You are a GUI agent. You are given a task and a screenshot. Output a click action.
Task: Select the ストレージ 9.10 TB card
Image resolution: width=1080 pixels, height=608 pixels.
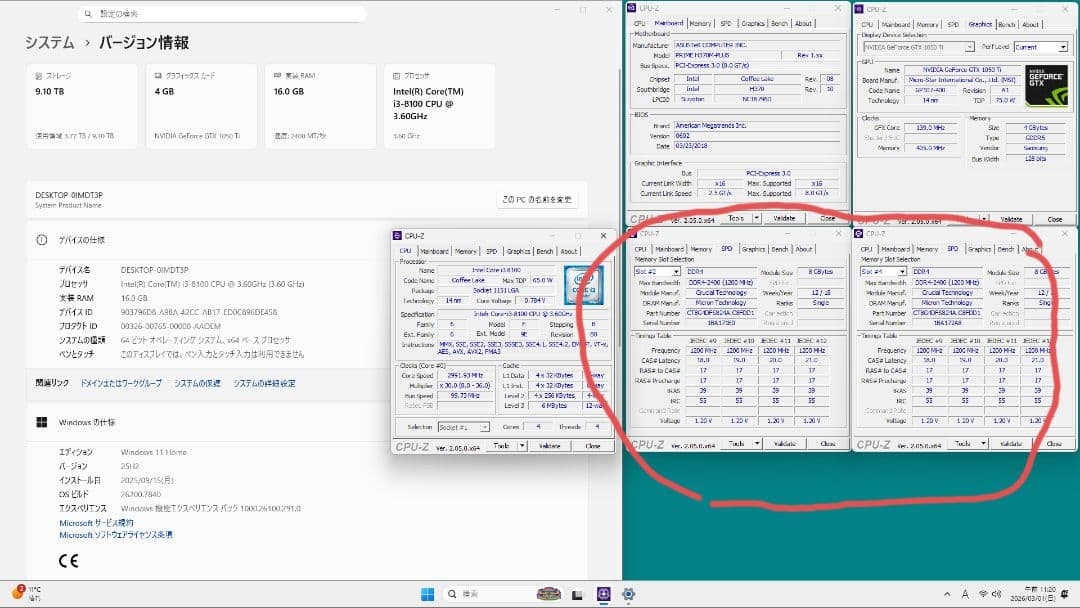(82, 106)
